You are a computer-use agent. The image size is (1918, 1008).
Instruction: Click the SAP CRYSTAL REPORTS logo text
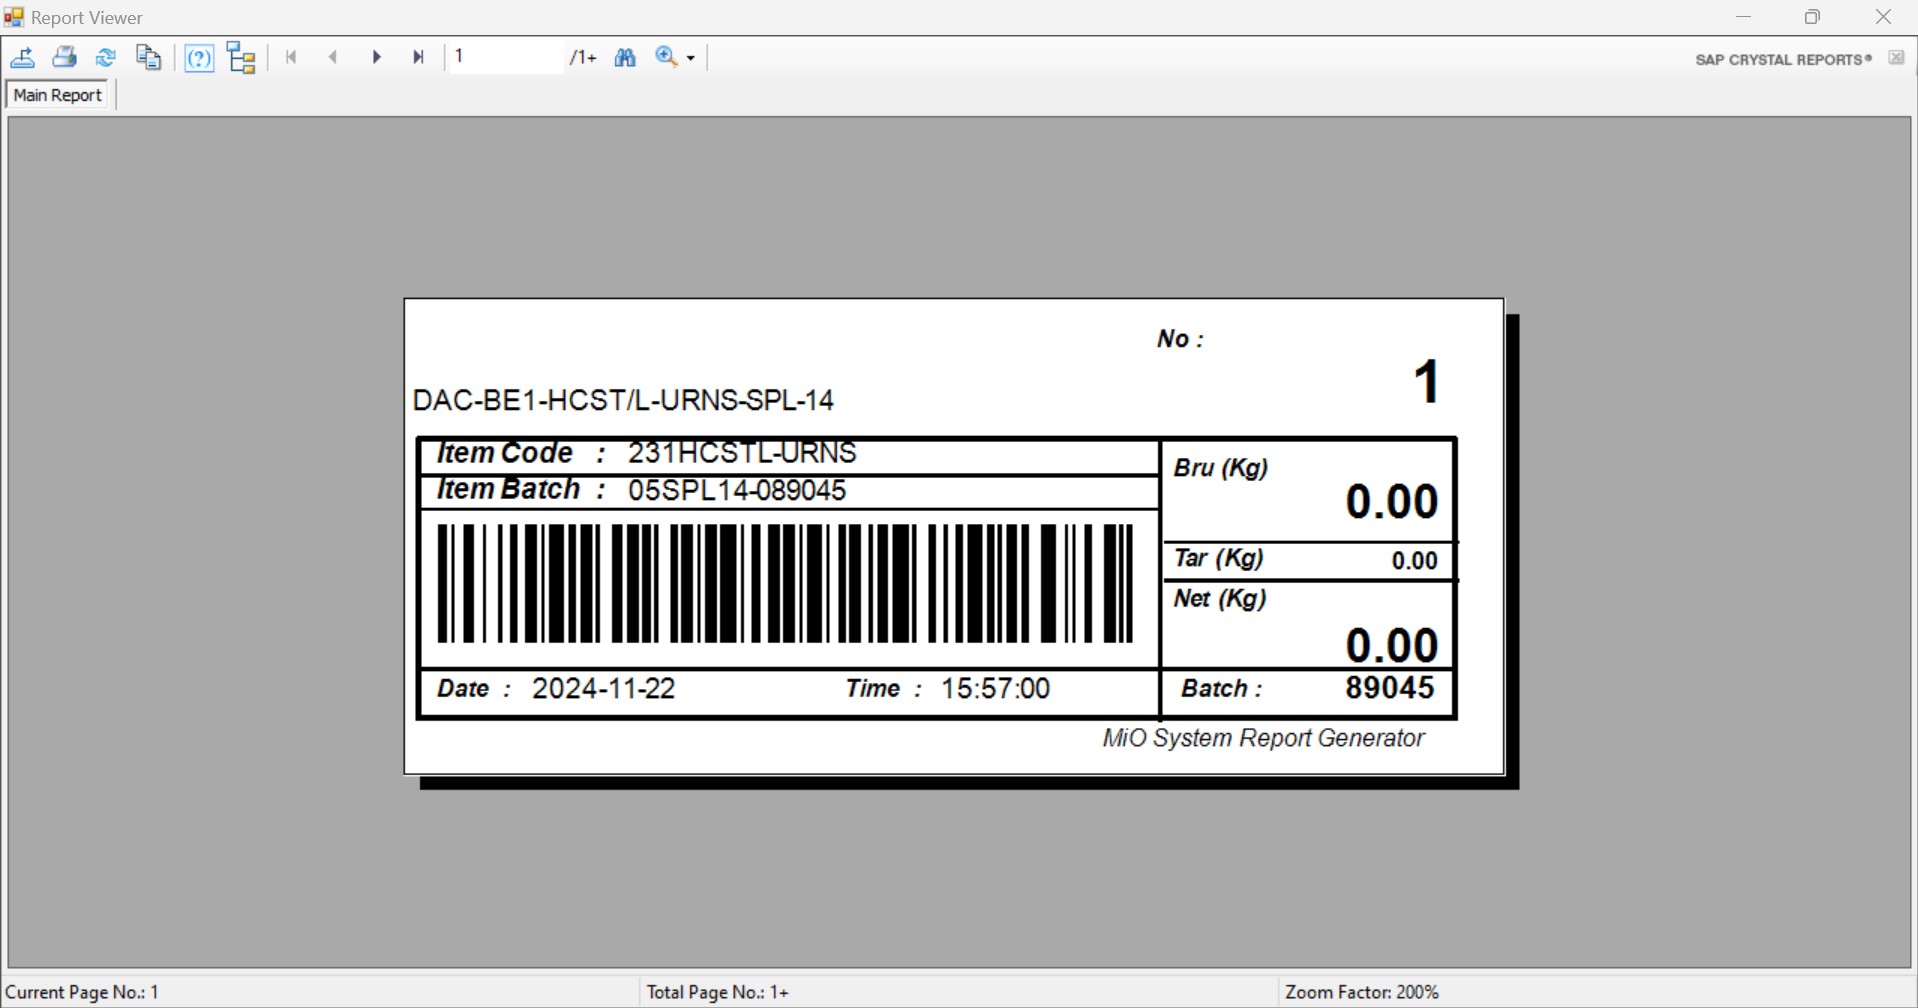tap(1783, 59)
